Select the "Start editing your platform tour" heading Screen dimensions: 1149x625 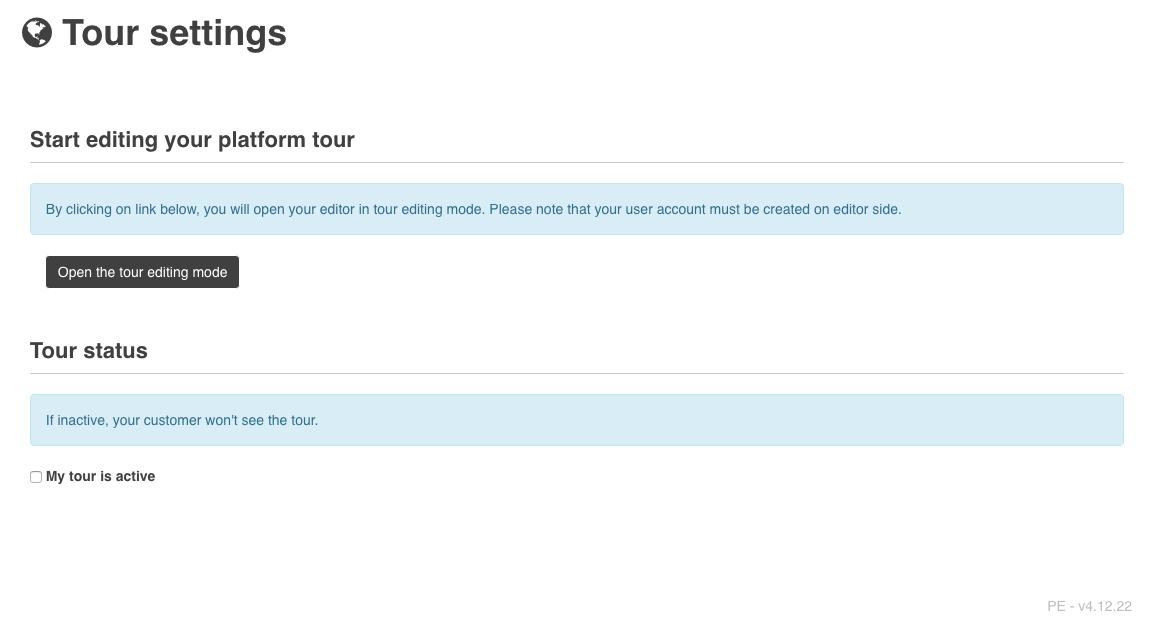(192, 140)
